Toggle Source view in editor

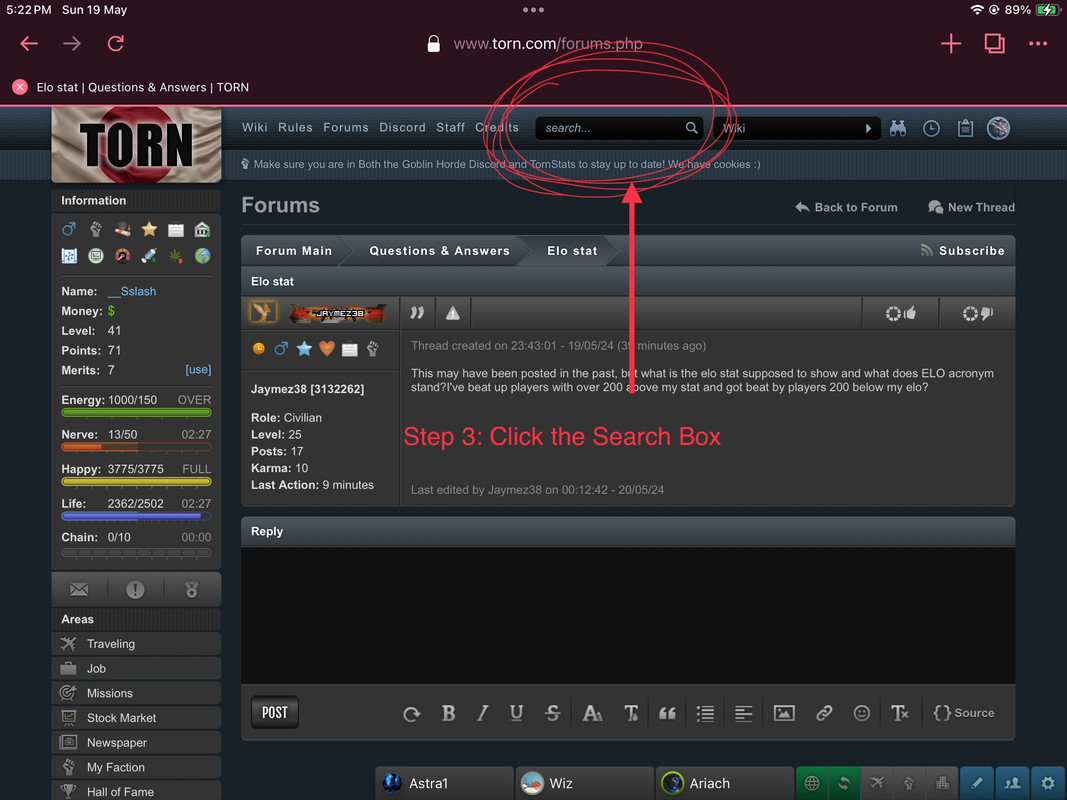[x=964, y=713]
